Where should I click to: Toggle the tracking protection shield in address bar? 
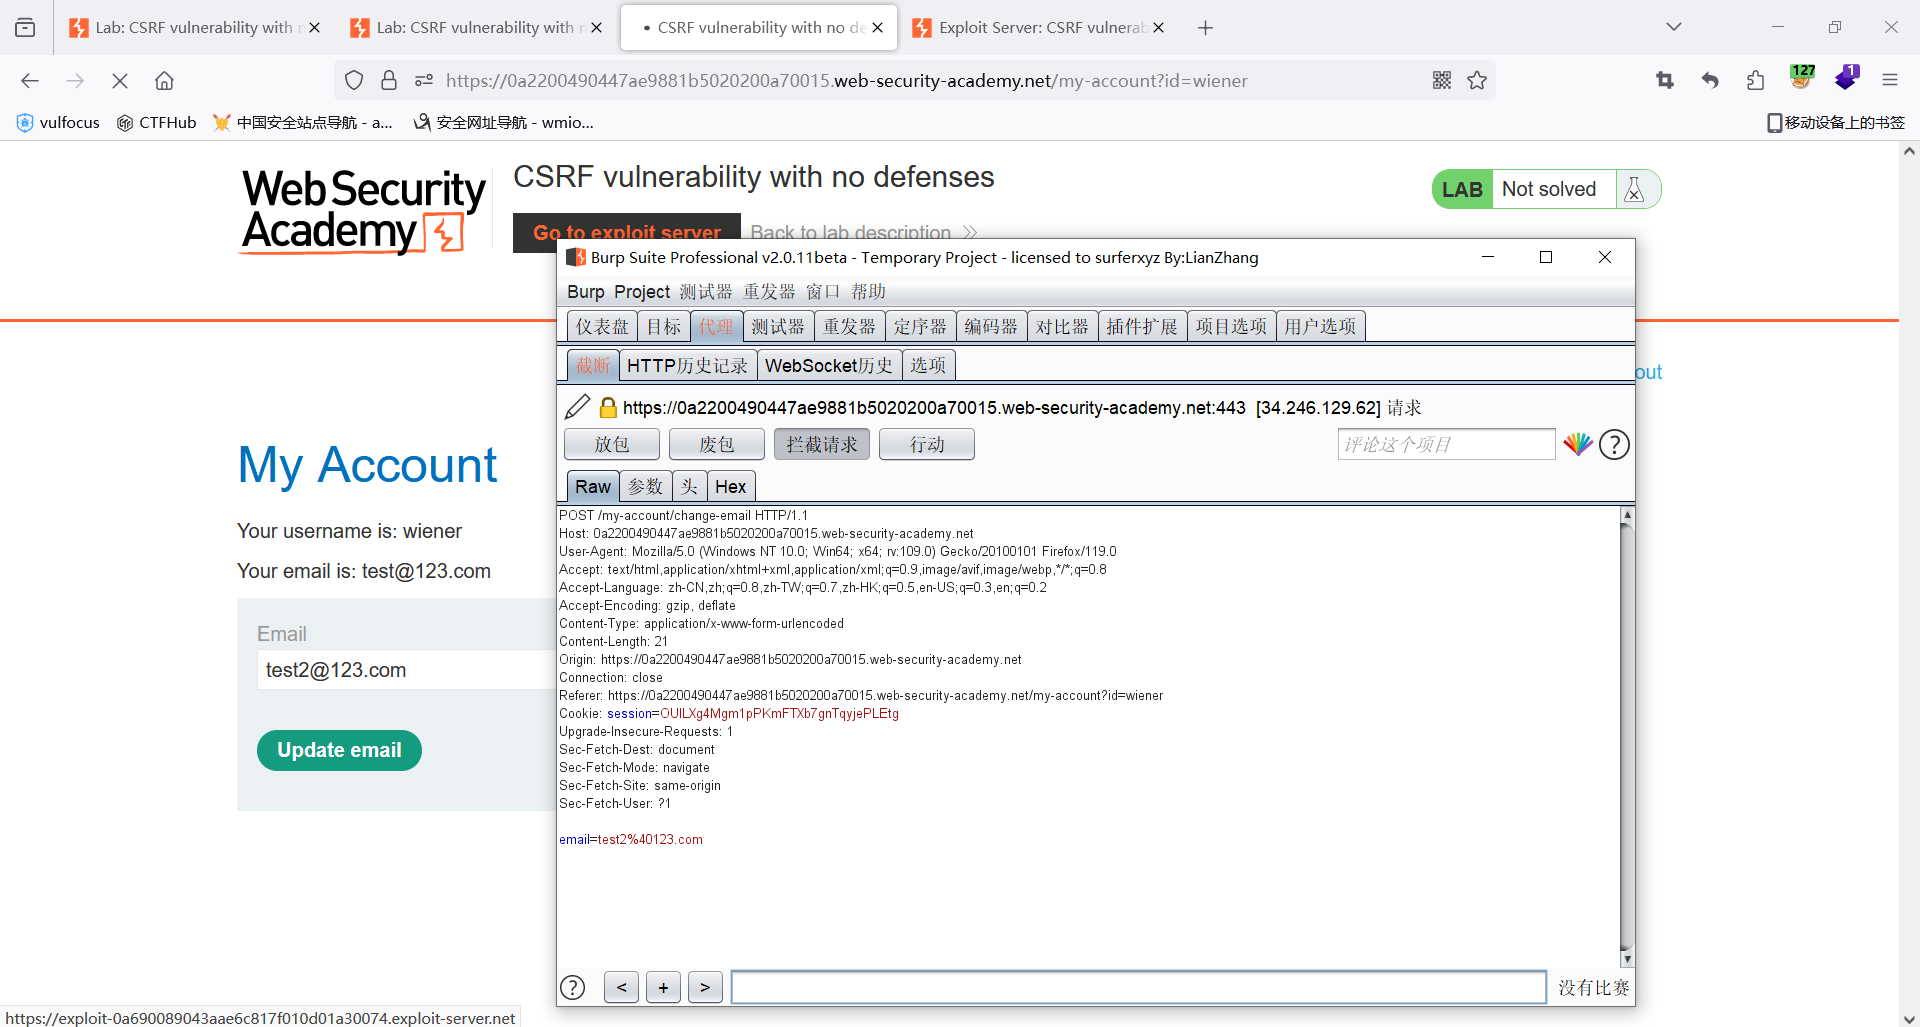[x=353, y=80]
